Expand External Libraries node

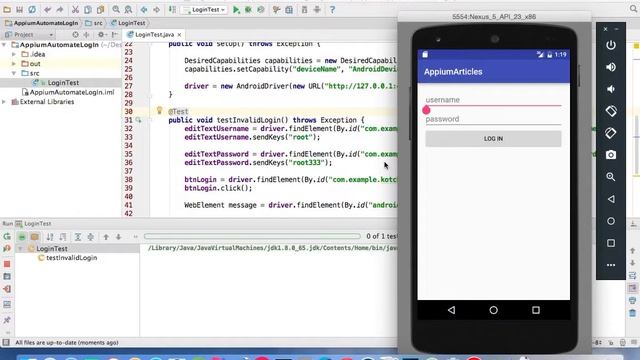click(4, 102)
